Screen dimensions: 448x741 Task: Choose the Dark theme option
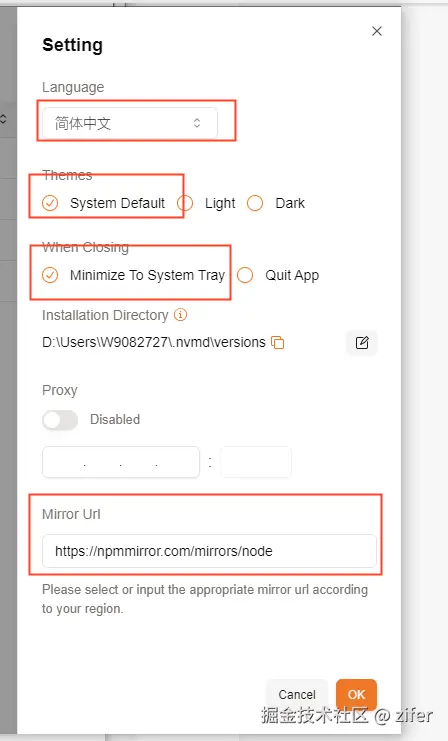276,203
